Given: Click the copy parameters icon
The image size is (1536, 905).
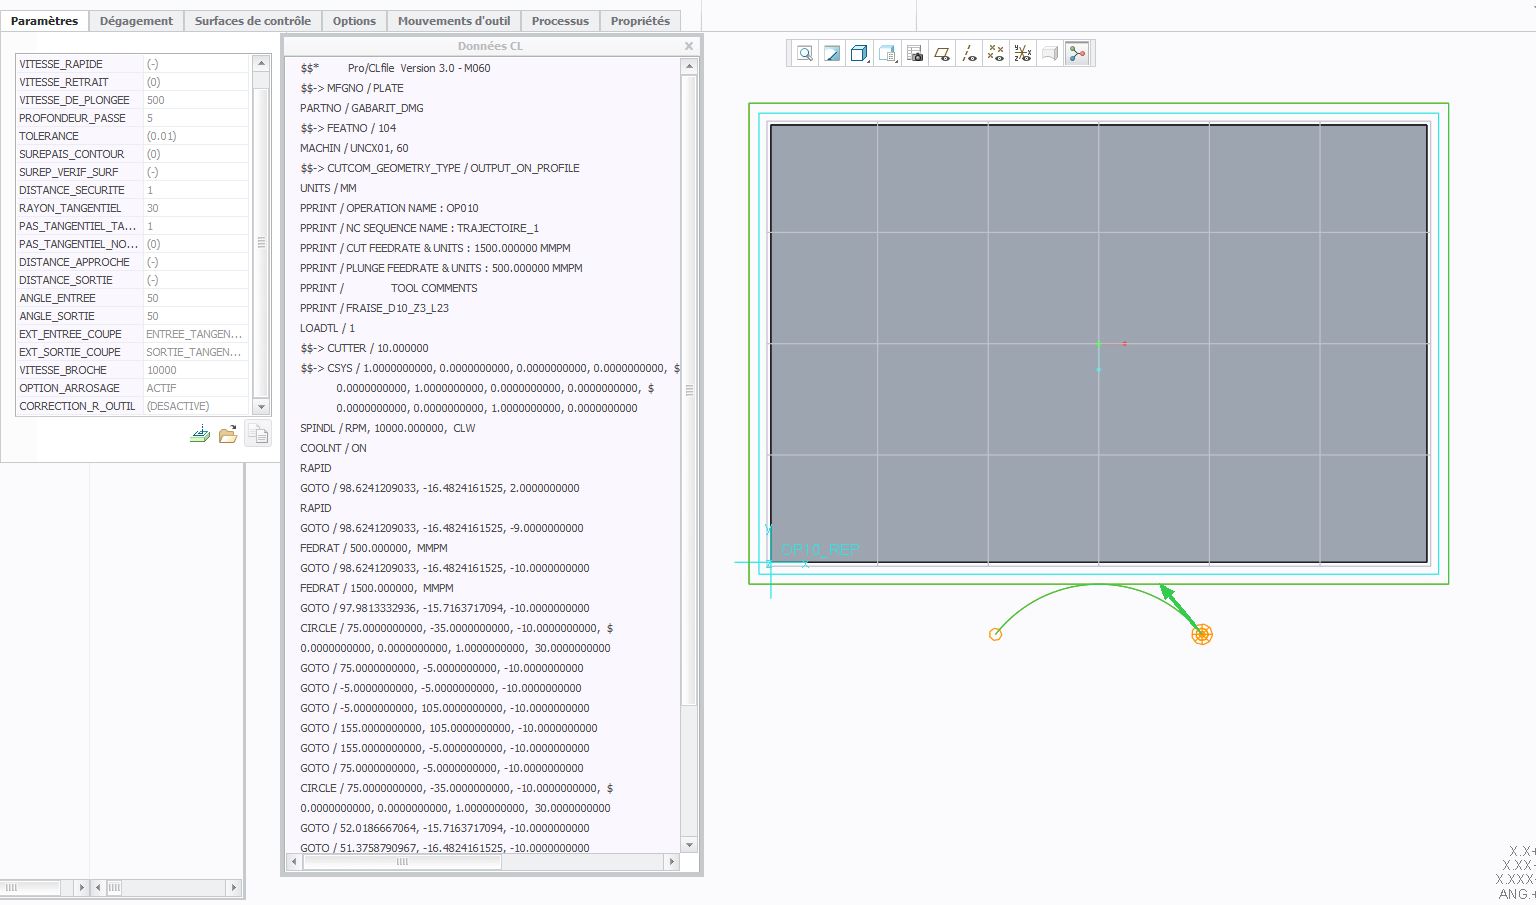Looking at the screenshot, I should coord(257,434).
